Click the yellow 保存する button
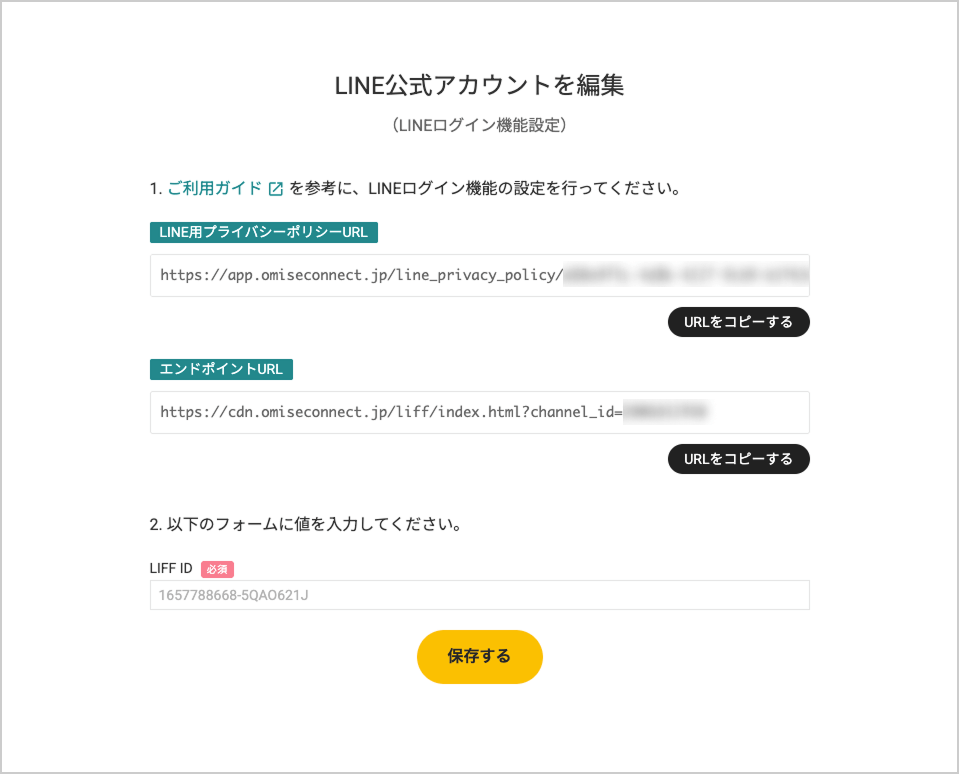This screenshot has width=959, height=774. click(x=480, y=657)
